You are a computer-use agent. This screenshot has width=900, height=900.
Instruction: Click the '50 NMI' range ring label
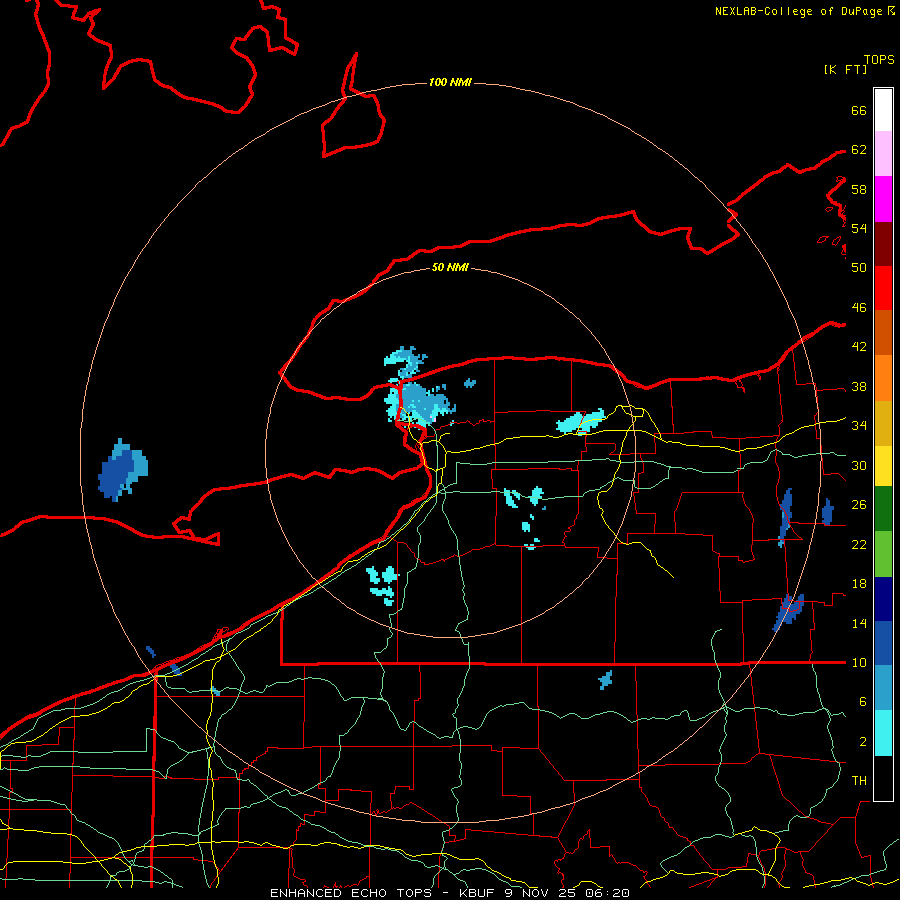450,267
